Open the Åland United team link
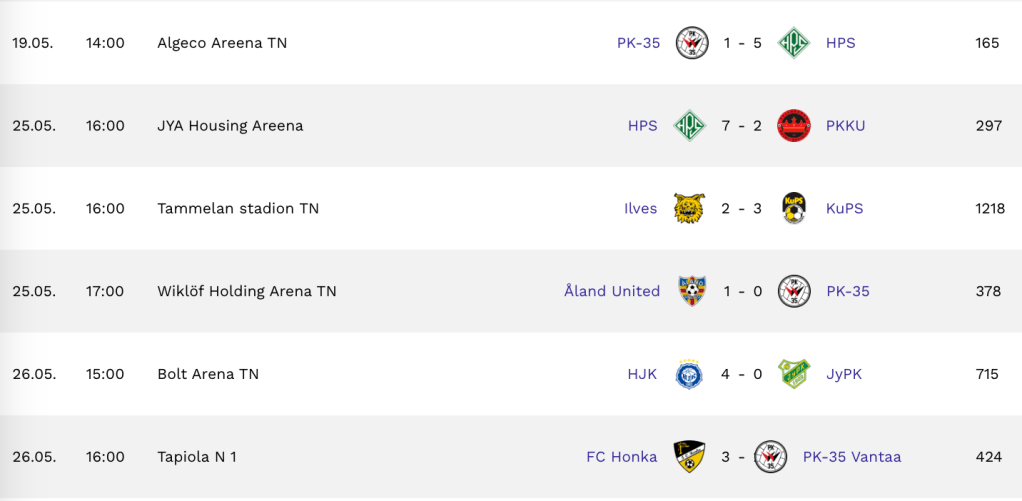Screen dimensions: 1022x501 tap(612, 291)
